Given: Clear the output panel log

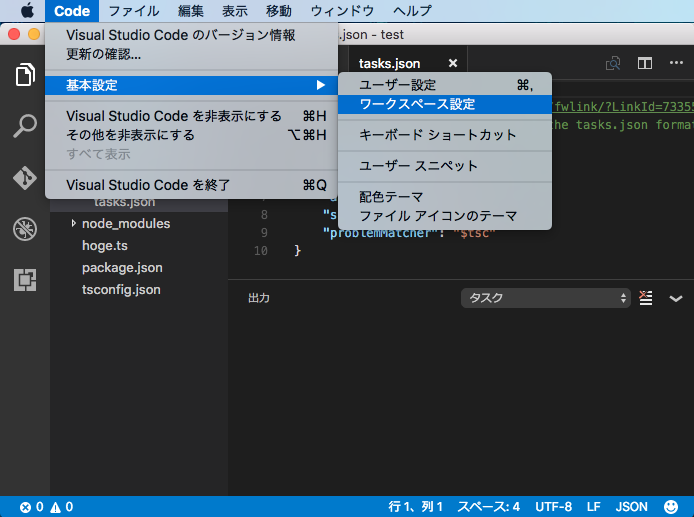Looking at the screenshot, I should 646,298.
